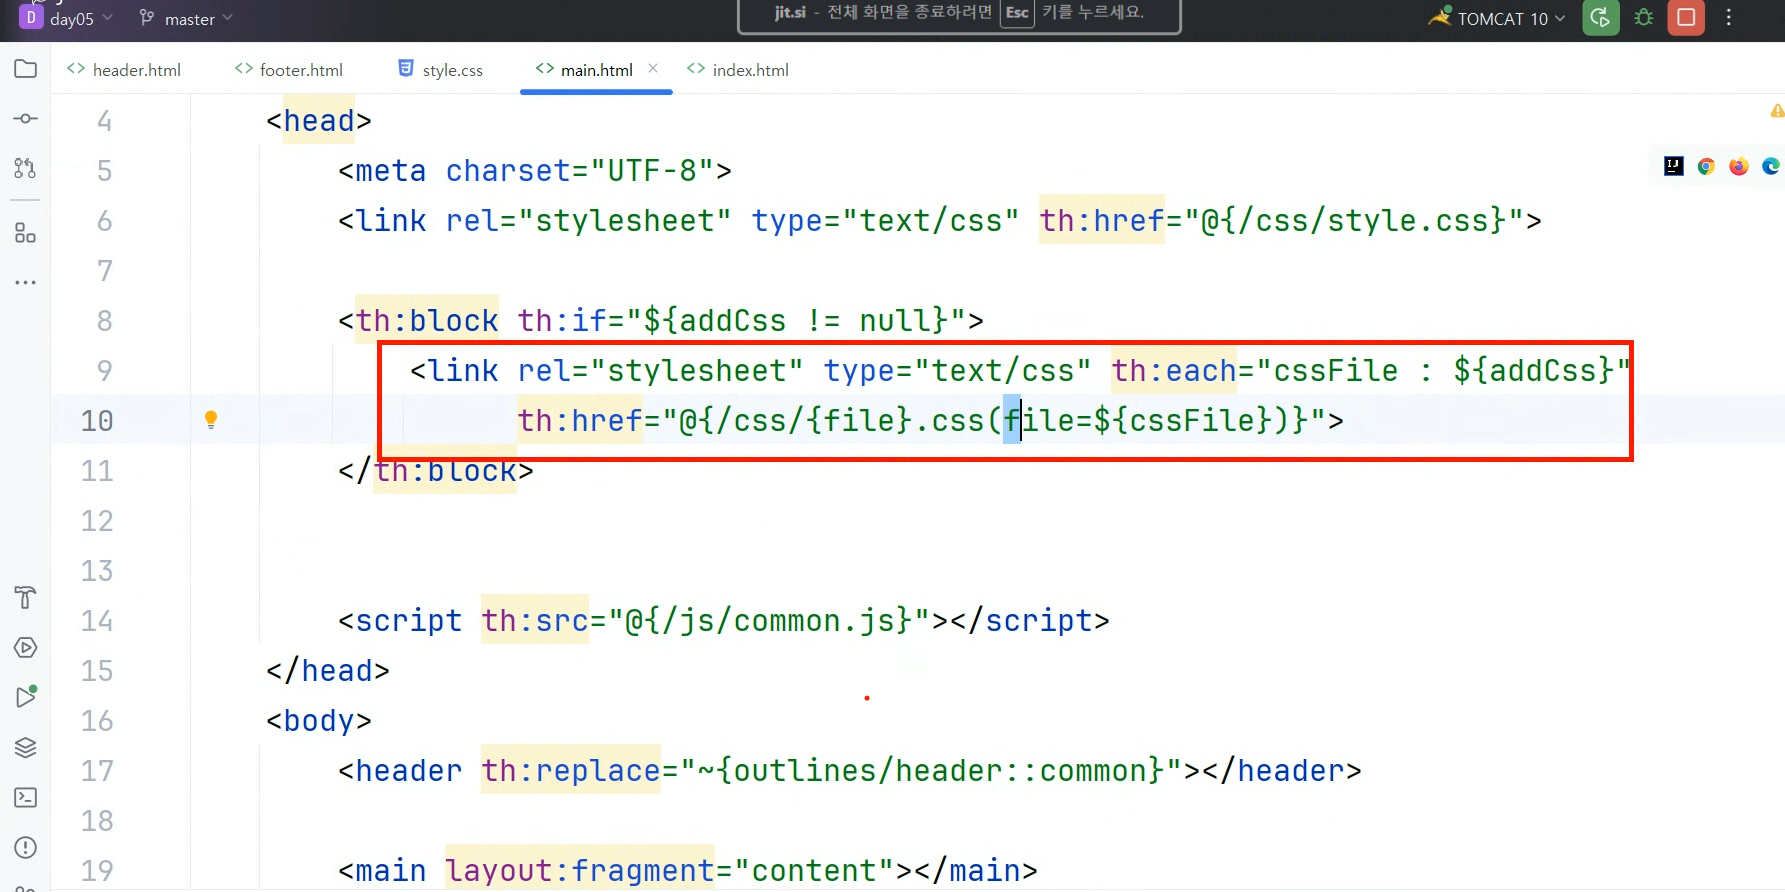Show more tool windows ellipsis

pos(26,283)
